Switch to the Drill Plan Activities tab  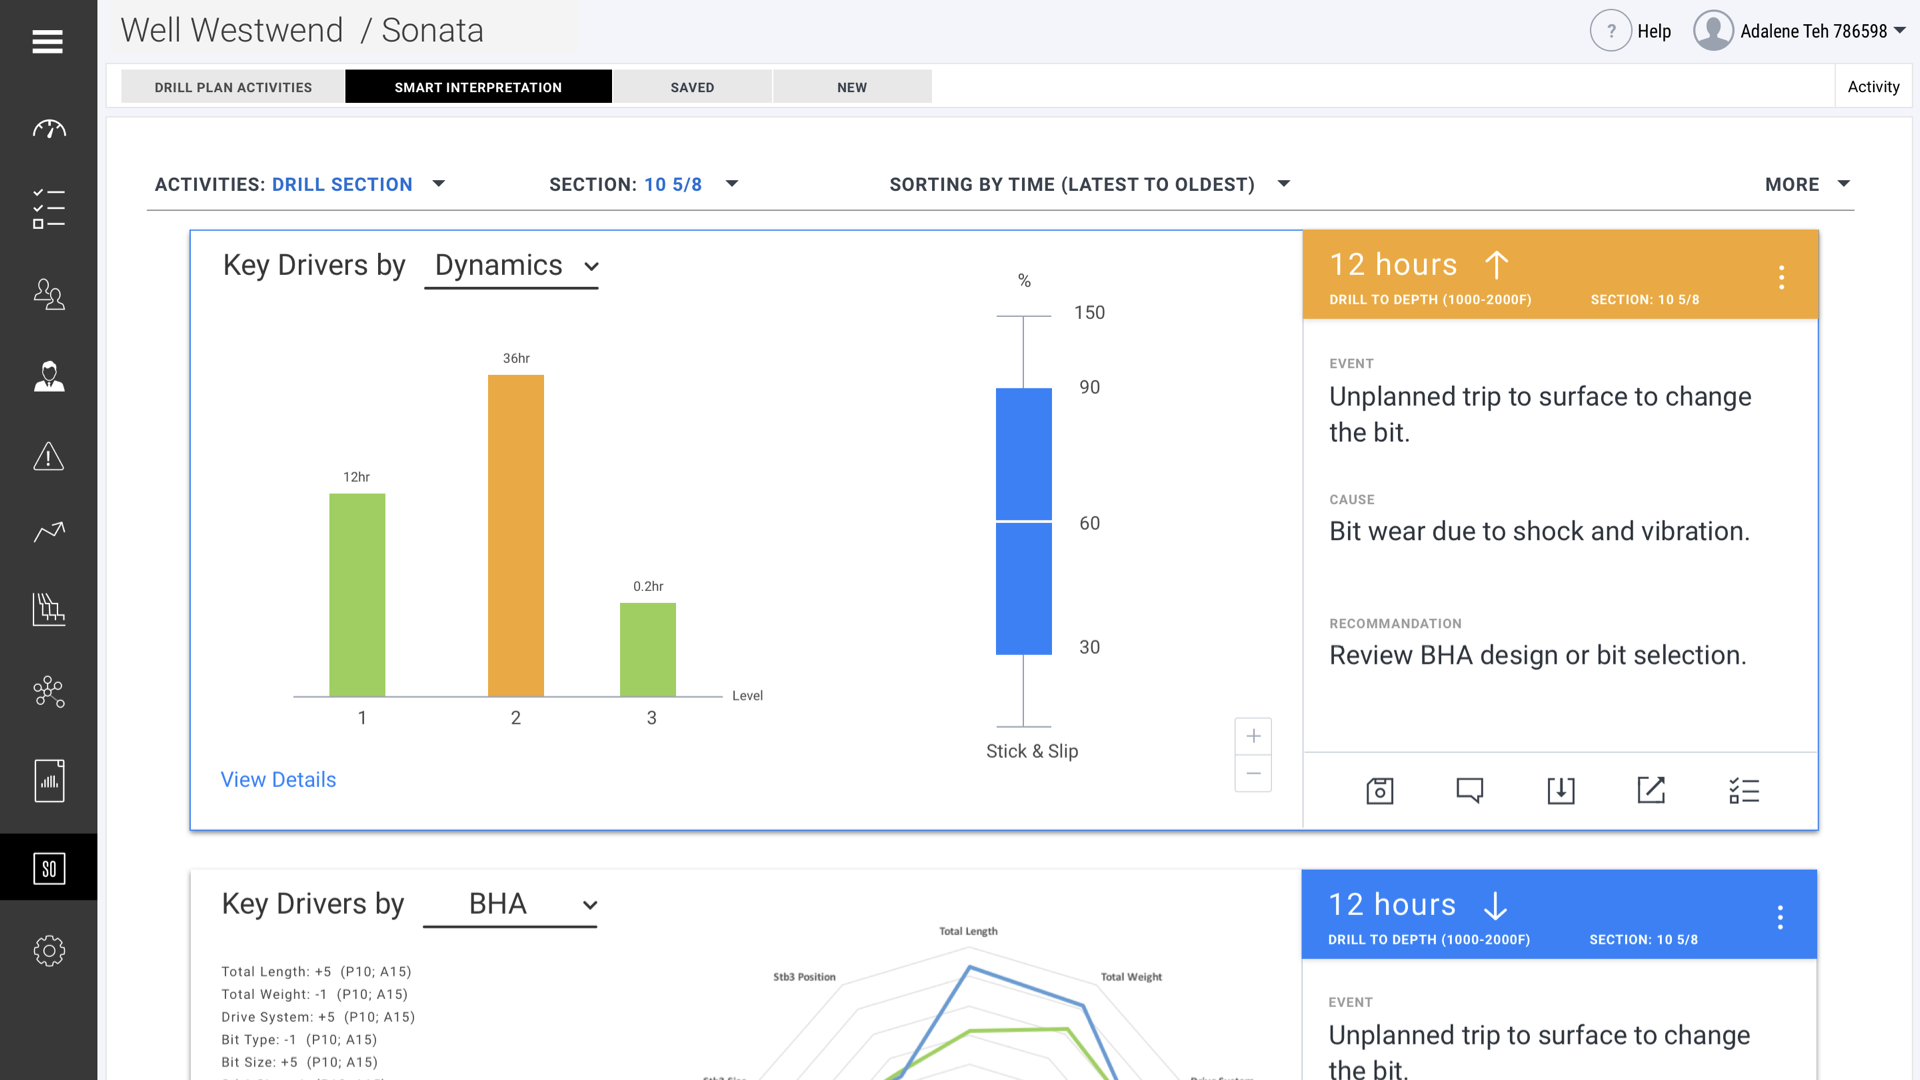tap(233, 87)
